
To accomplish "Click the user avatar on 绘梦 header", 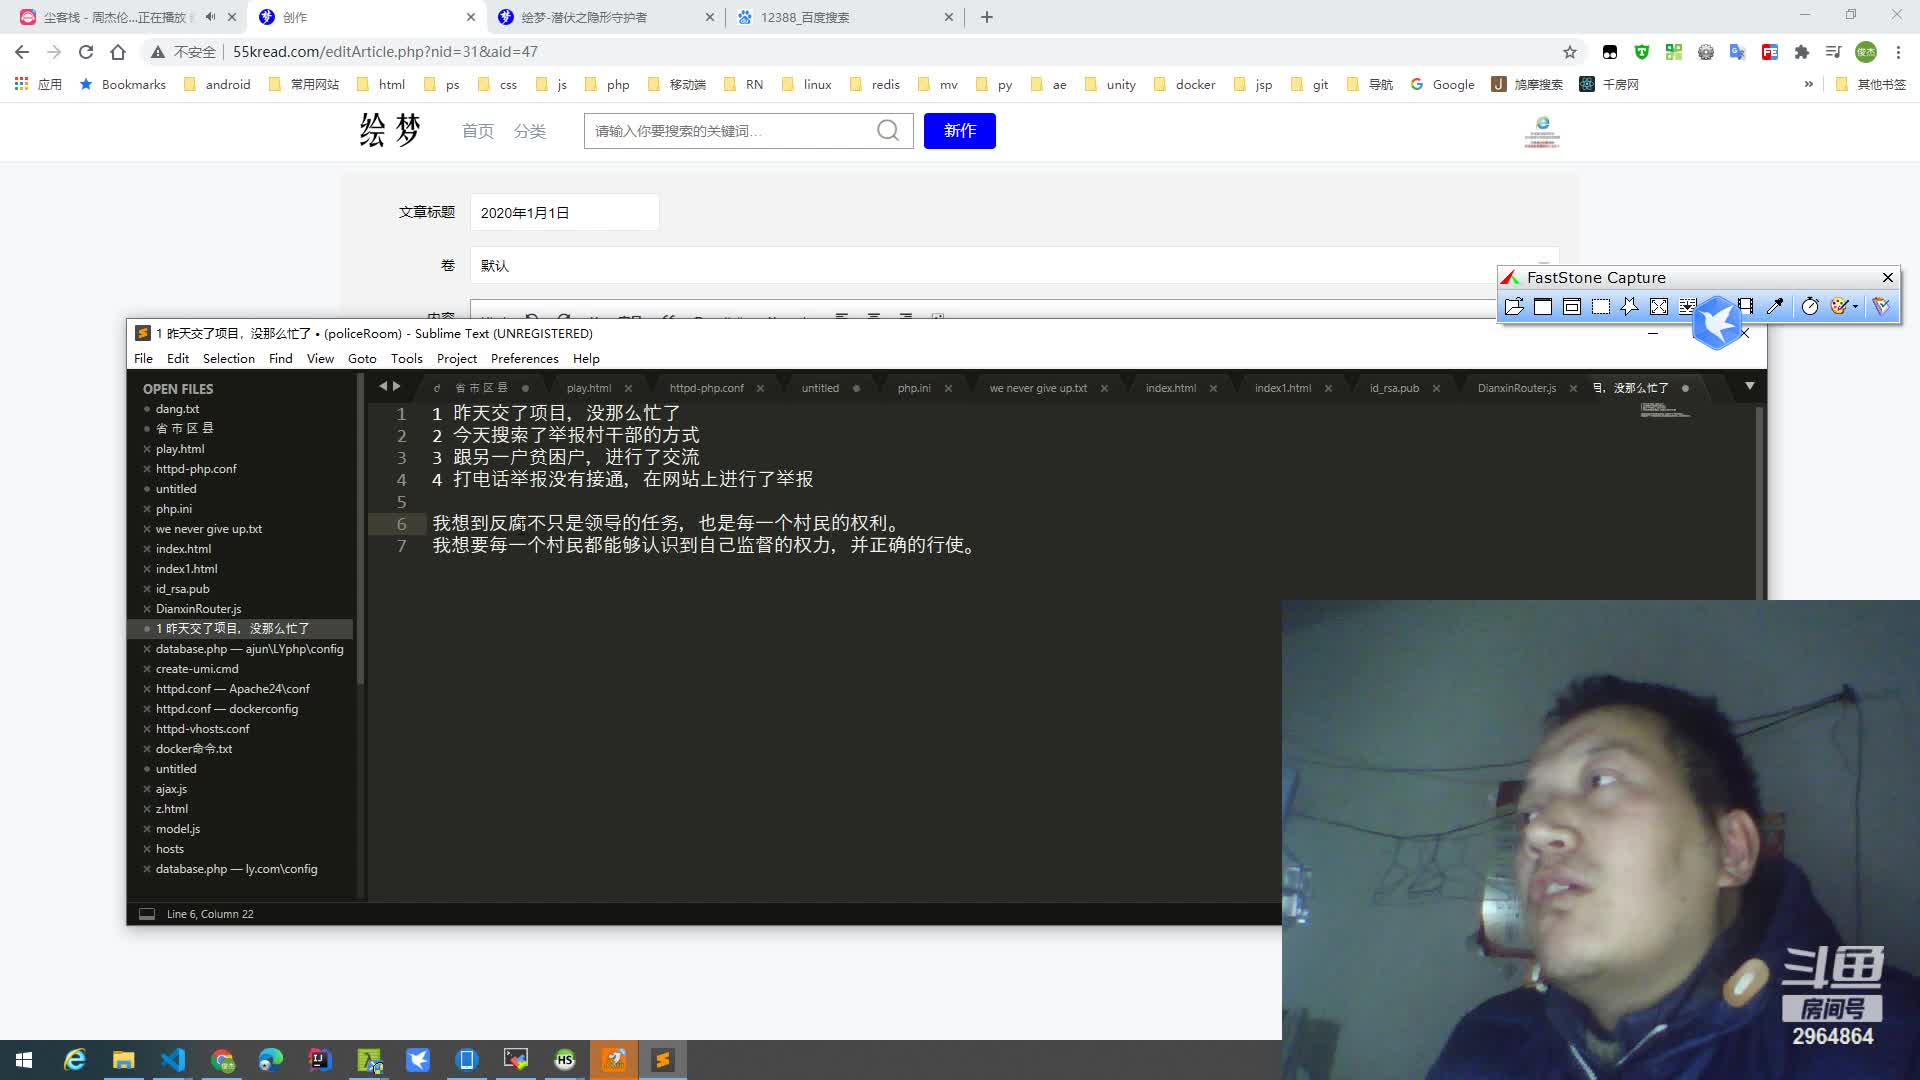I will click(1542, 131).
